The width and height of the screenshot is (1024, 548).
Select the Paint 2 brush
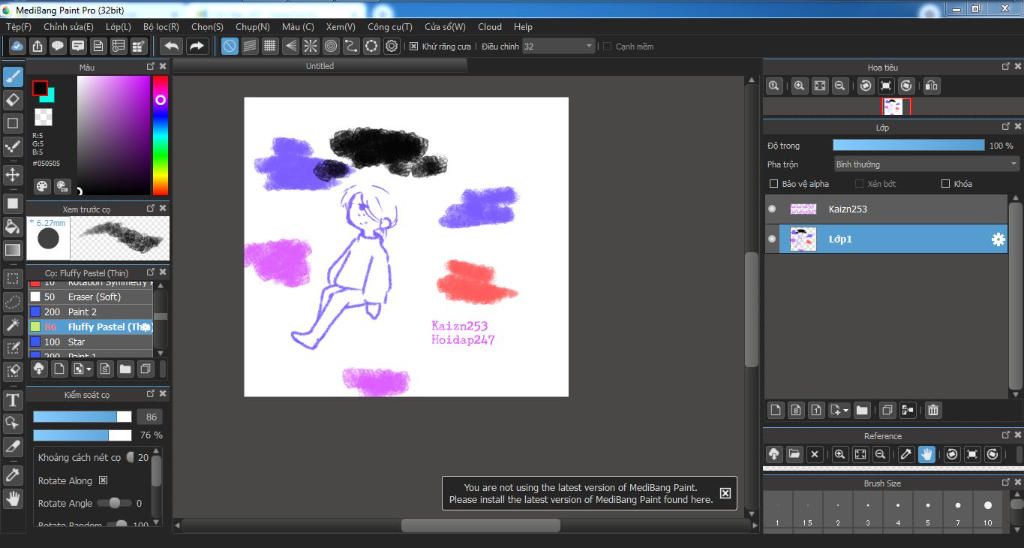[x=90, y=312]
